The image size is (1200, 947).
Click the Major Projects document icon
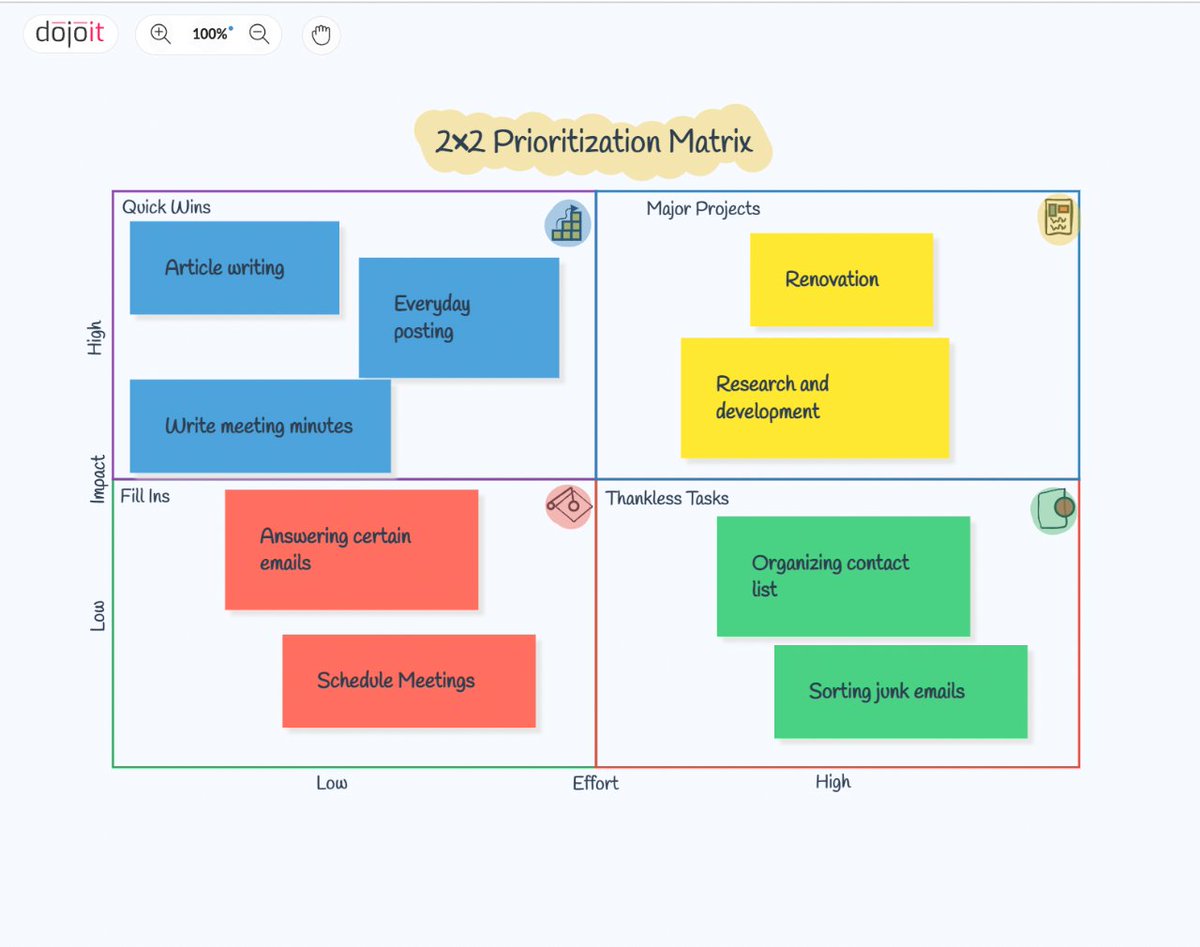click(x=1058, y=220)
